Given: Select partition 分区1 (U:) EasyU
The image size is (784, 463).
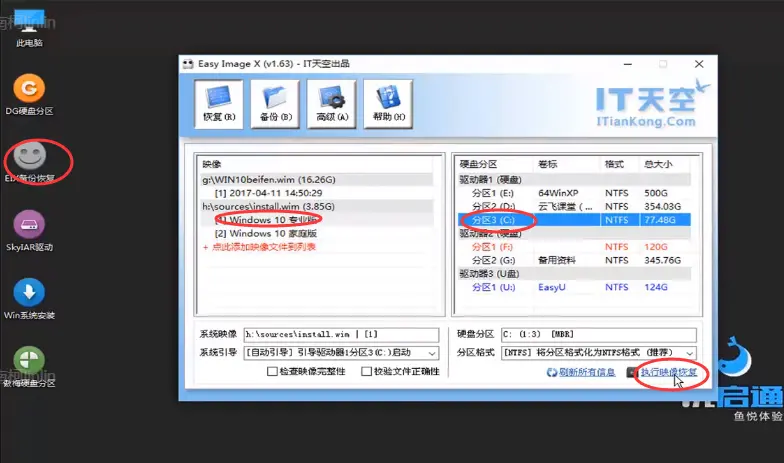Looking at the screenshot, I should [x=574, y=288].
